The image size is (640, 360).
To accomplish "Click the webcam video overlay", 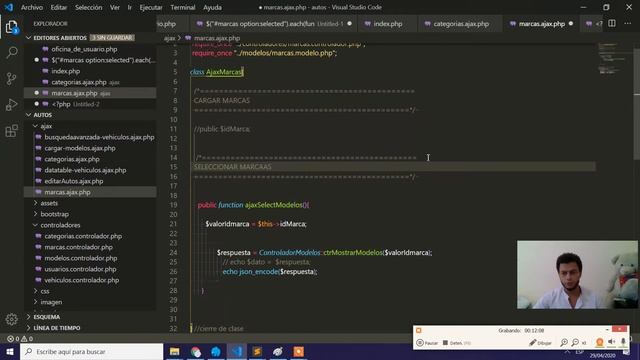I will point(577,275).
